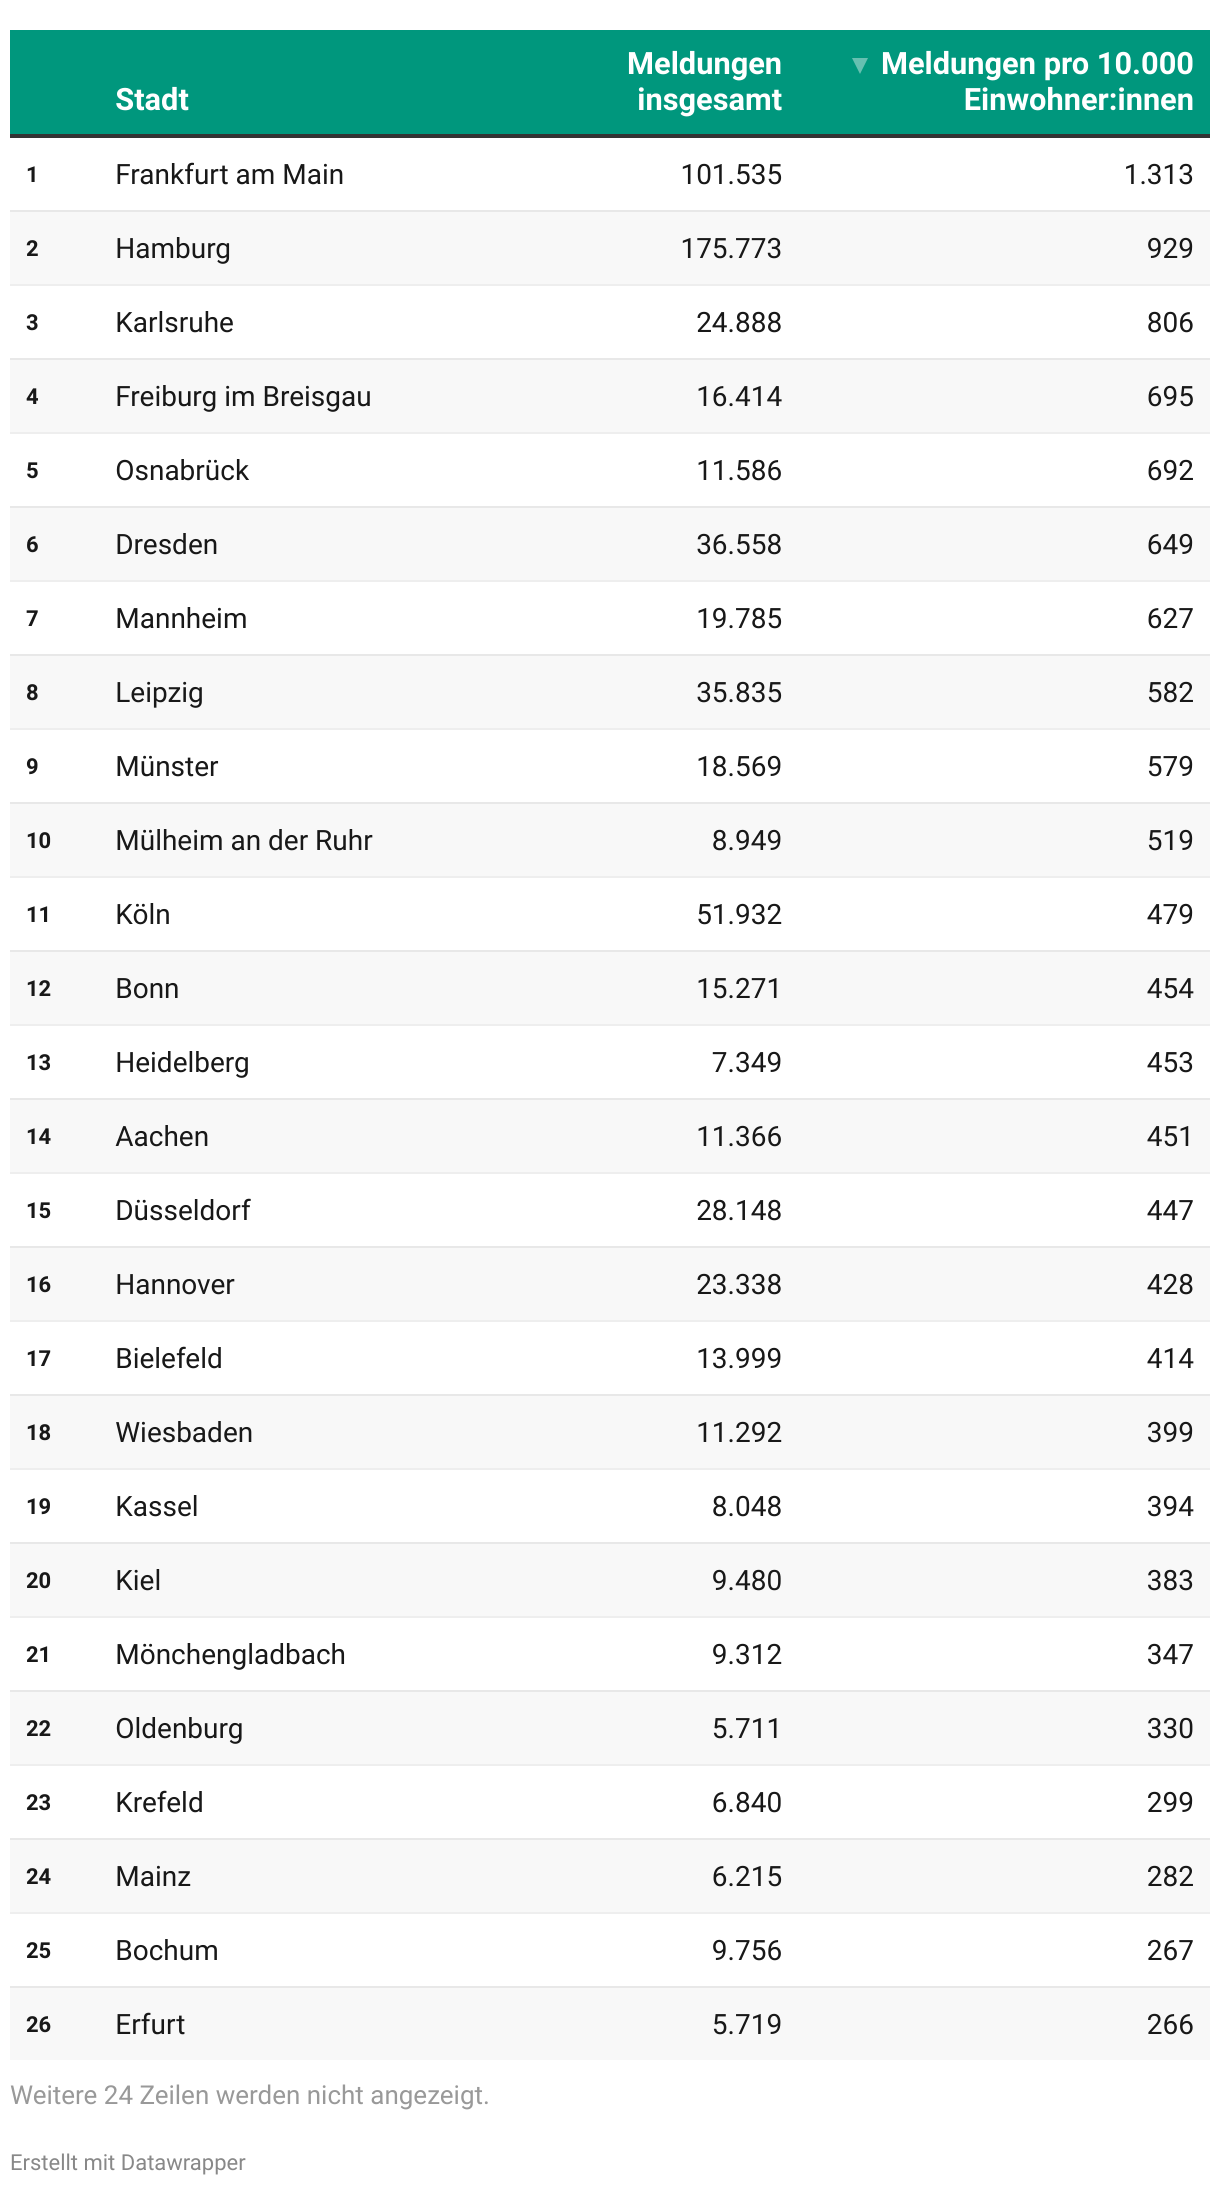
Task: Sort by Meldungen pro 10.000 Einwohner:innen
Action: pyautogui.click(x=1036, y=82)
